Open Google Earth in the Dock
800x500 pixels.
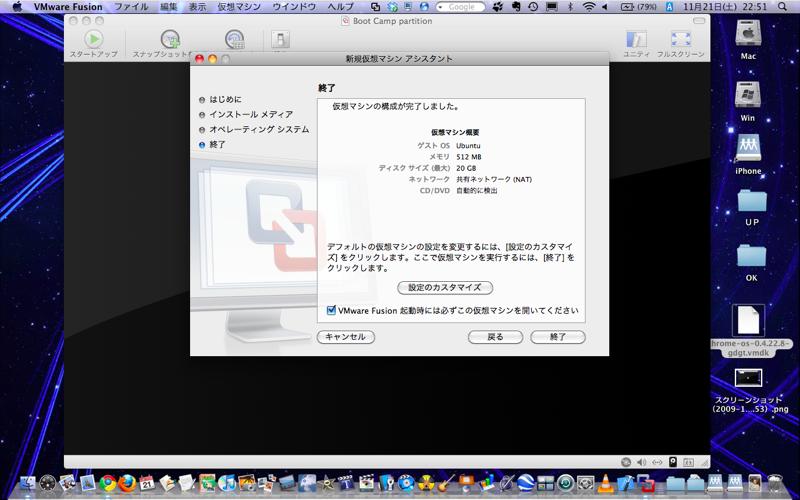[526, 483]
